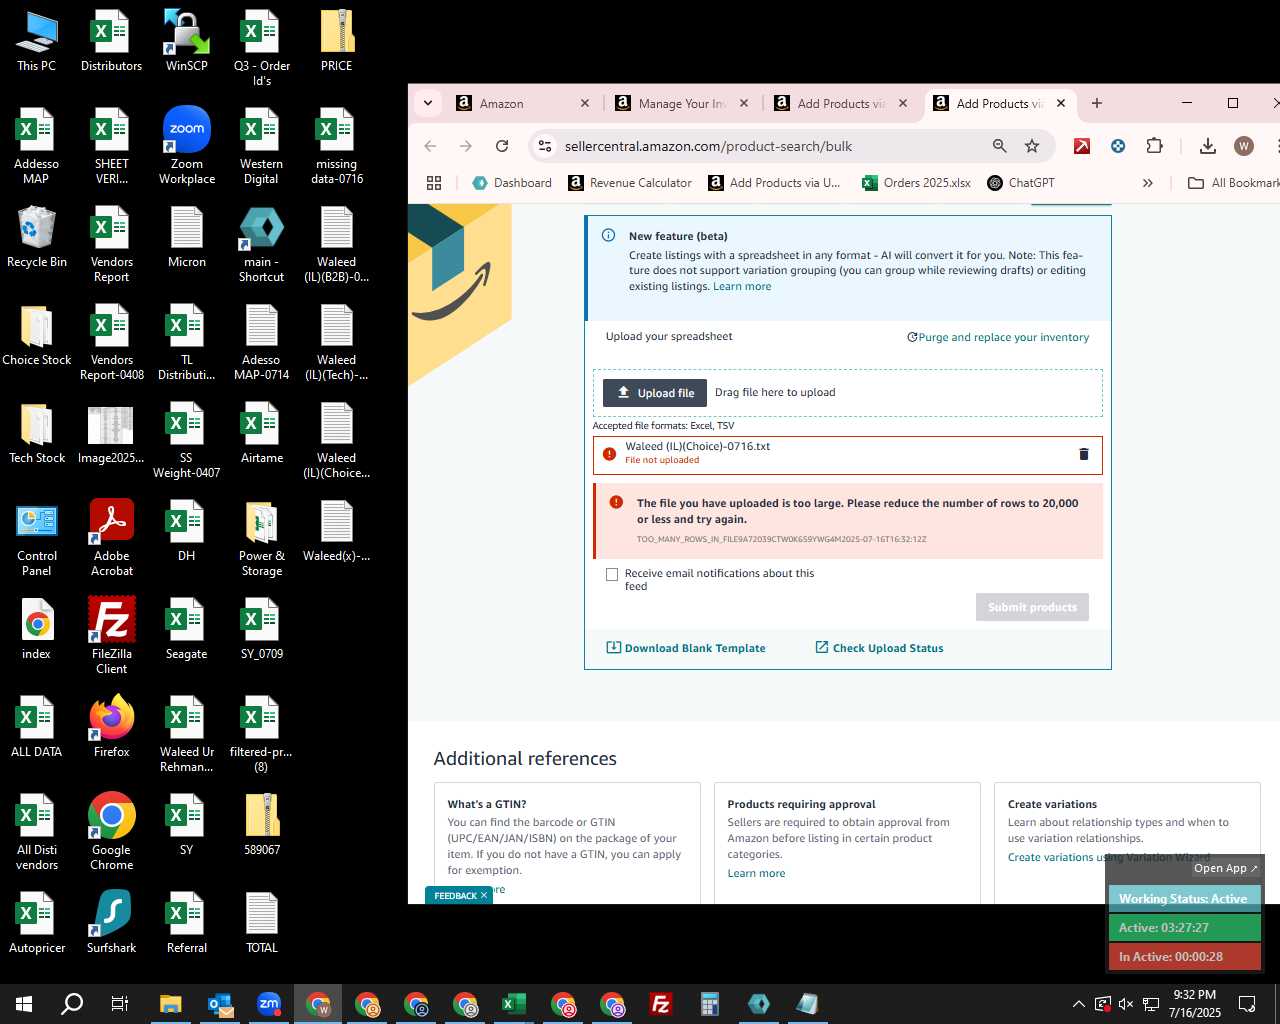Open the WinSCP desktop icon
Image resolution: width=1280 pixels, height=1024 pixels.
coord(187,41)
